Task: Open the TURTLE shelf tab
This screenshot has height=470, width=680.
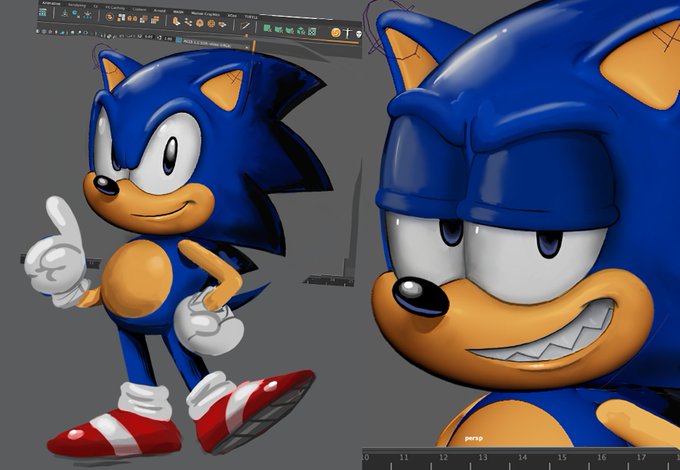Action: (x=251, y=17)
